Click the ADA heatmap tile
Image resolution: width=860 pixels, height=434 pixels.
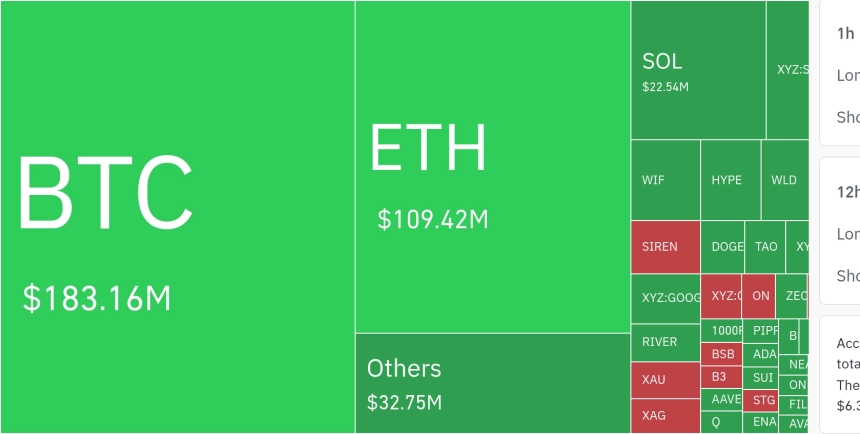[763, 354]
